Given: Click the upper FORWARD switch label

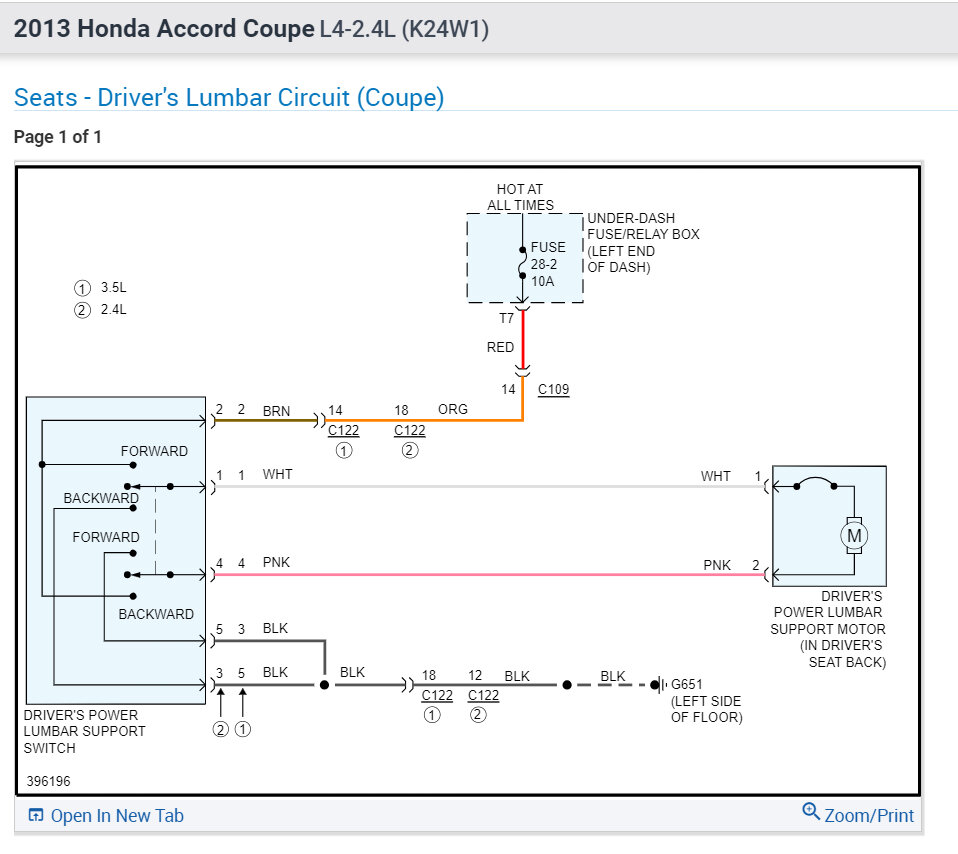Looking at the screenshot, I should 154,451.
